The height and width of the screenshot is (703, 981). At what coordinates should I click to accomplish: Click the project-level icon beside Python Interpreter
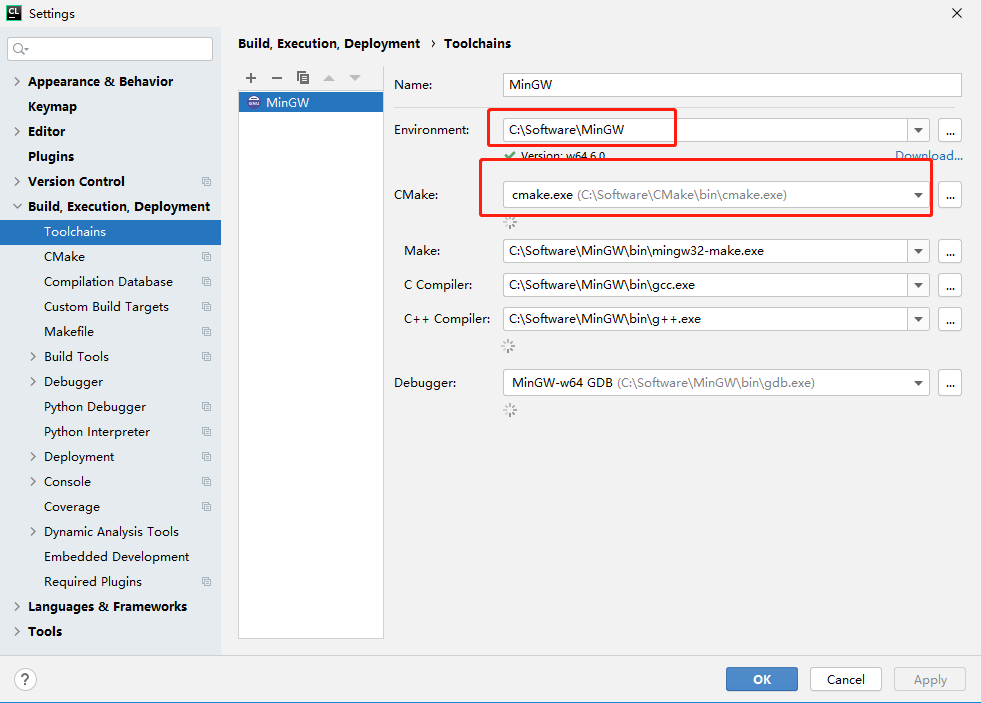coord(206,432)
